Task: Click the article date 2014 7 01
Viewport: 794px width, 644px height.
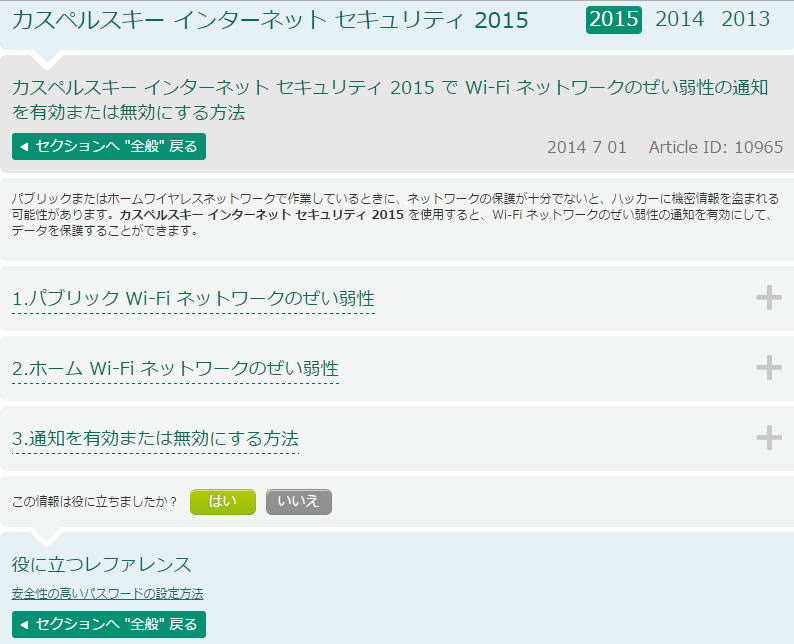Action: coord(586,147)
